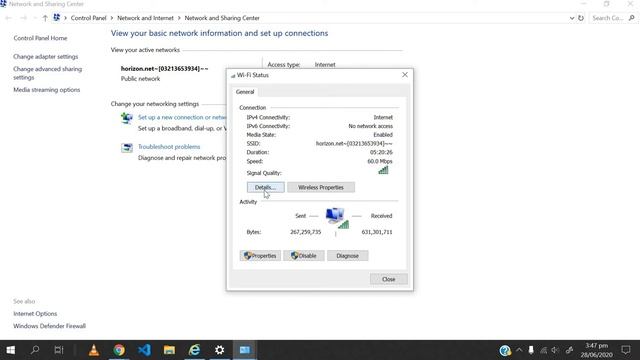Open Control Panel Home link
This screenshot has height=360, width=640.
pos(40,38)
